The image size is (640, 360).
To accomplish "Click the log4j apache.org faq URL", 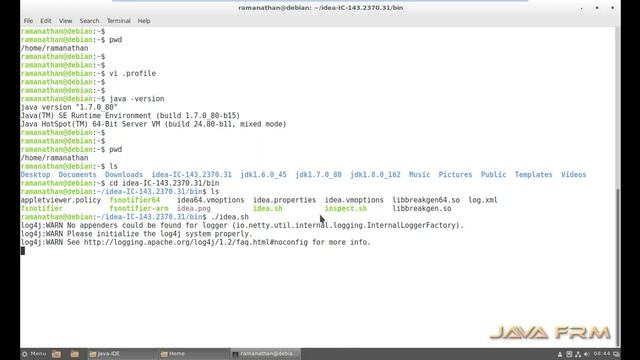I will pos(196,242).
